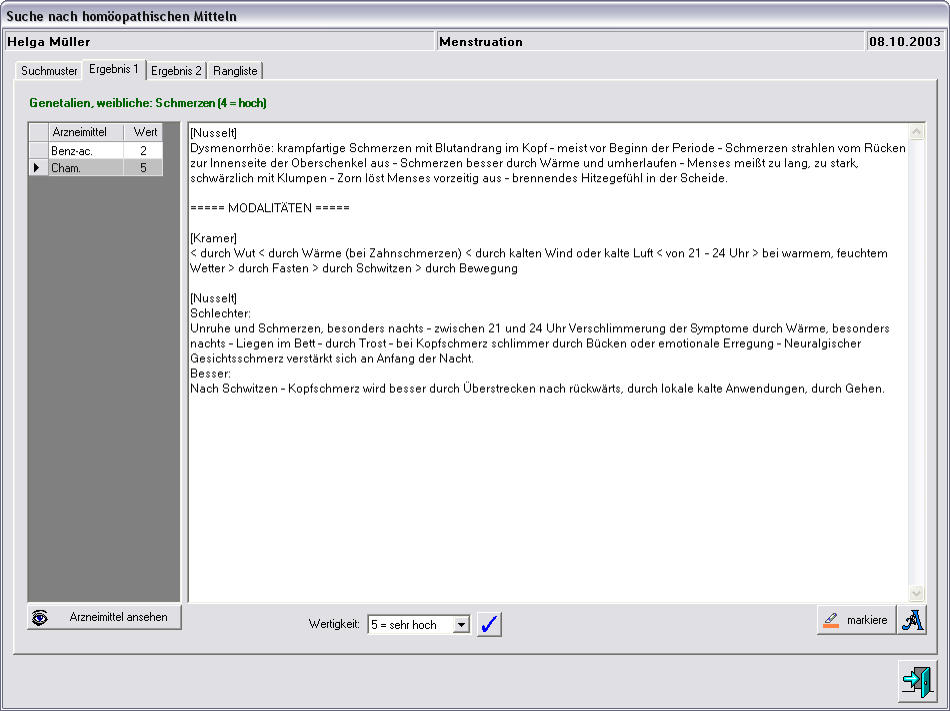Open the Ergebnis 2 tab
Image resolution: width=950 pixels, height=711 pixels.
[177, 71]
